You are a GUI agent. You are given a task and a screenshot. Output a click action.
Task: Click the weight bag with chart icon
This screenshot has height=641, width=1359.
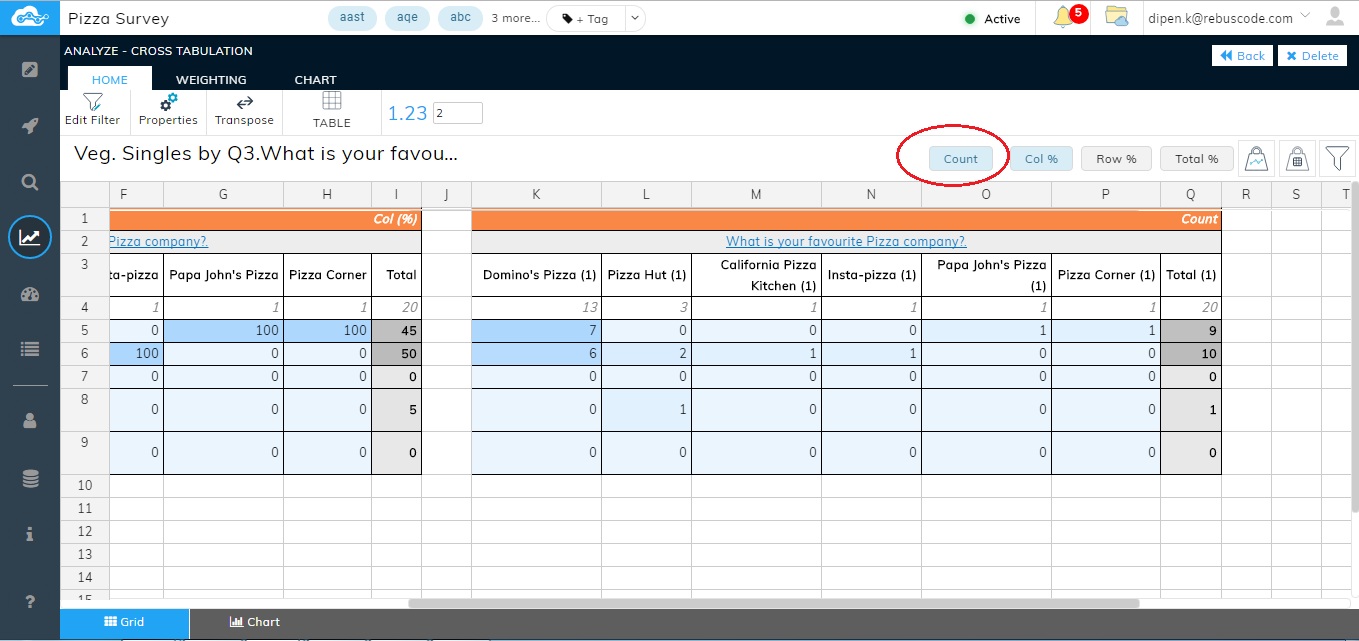coord(1257,158)
